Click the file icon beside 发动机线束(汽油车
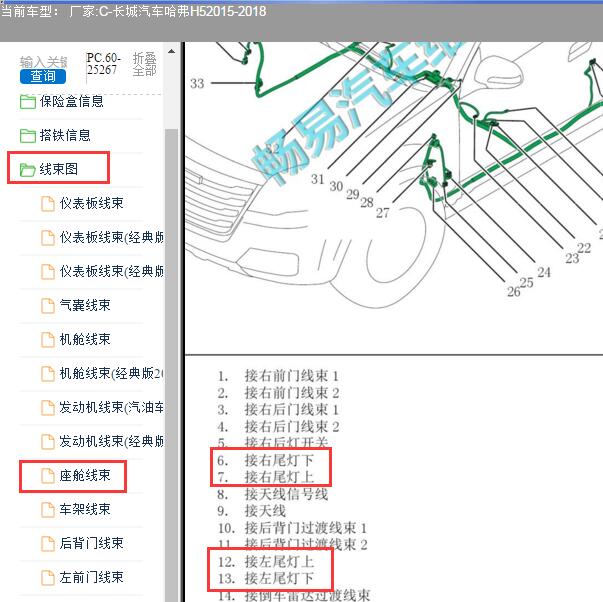Image resolution: width=603 pixels, height=602 pixels. pos(48,408)
